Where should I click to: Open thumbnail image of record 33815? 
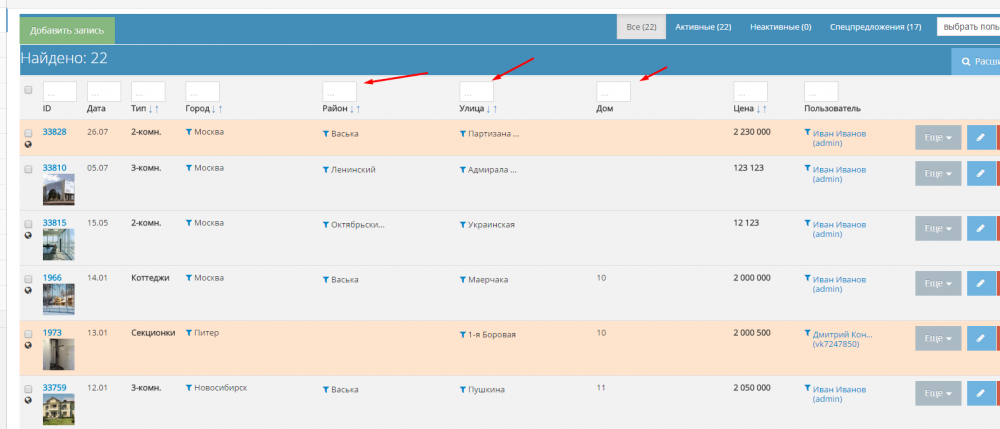click(x=59, y=245)
